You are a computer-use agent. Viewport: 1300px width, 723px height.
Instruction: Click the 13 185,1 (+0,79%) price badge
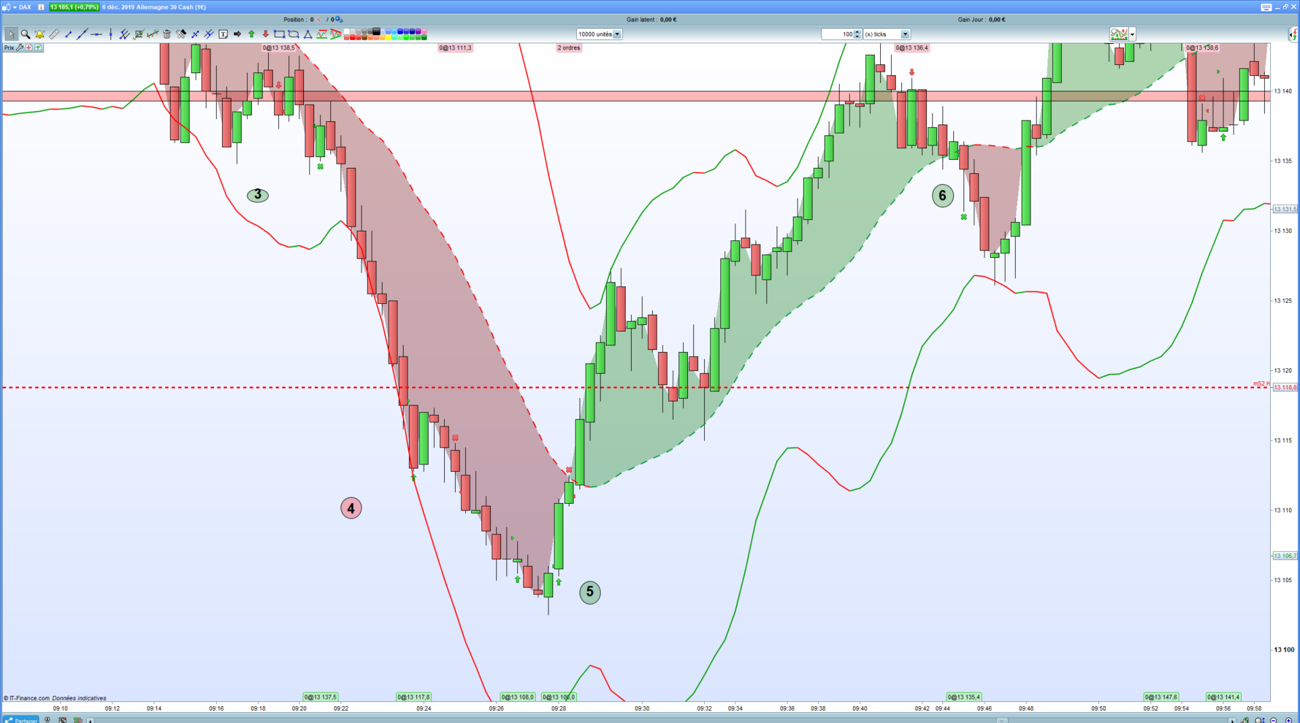[x=75, y=7]
